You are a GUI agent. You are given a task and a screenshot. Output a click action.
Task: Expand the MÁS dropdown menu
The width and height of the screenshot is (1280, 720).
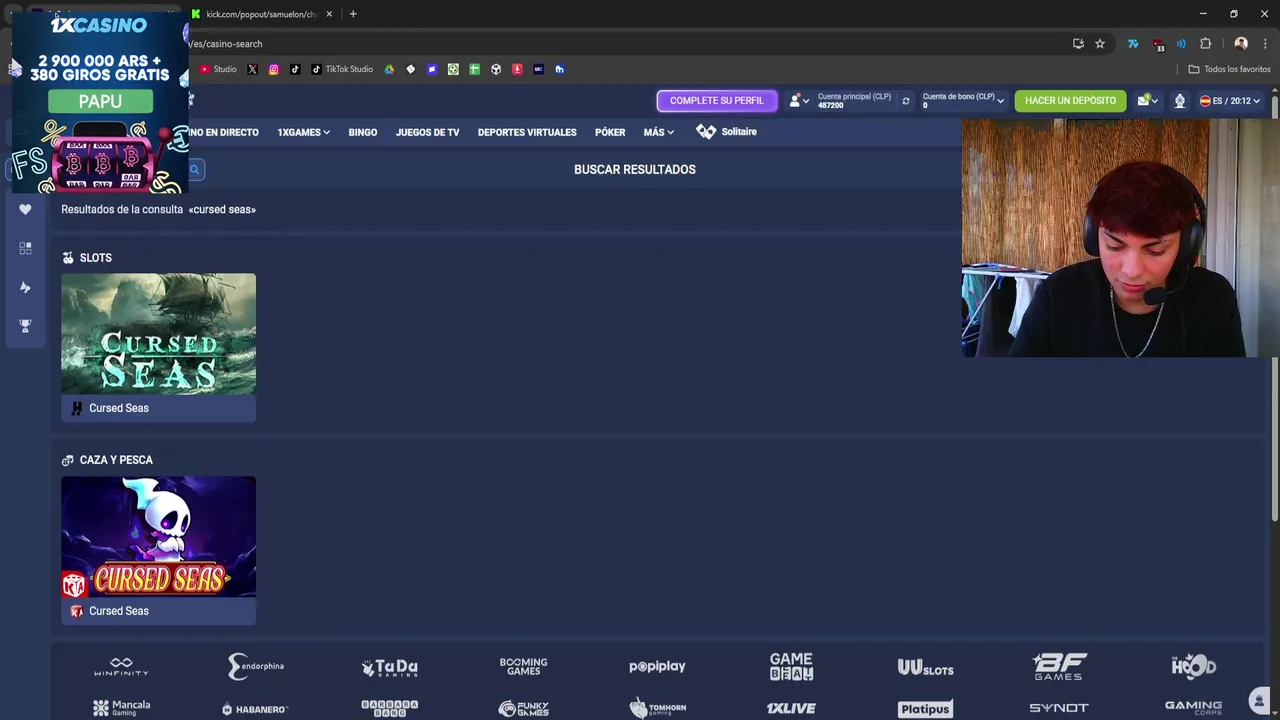pos(658,132)
